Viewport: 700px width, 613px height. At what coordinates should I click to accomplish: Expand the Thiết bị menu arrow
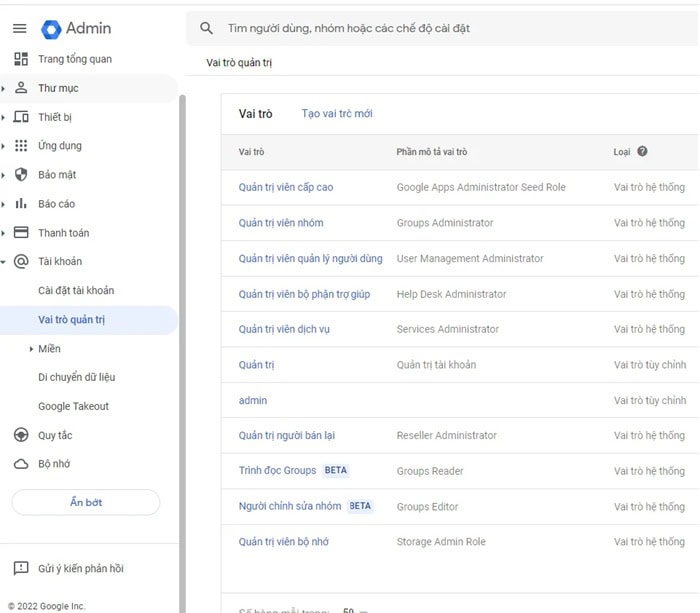pyautogui.click(x=3, y=117)
